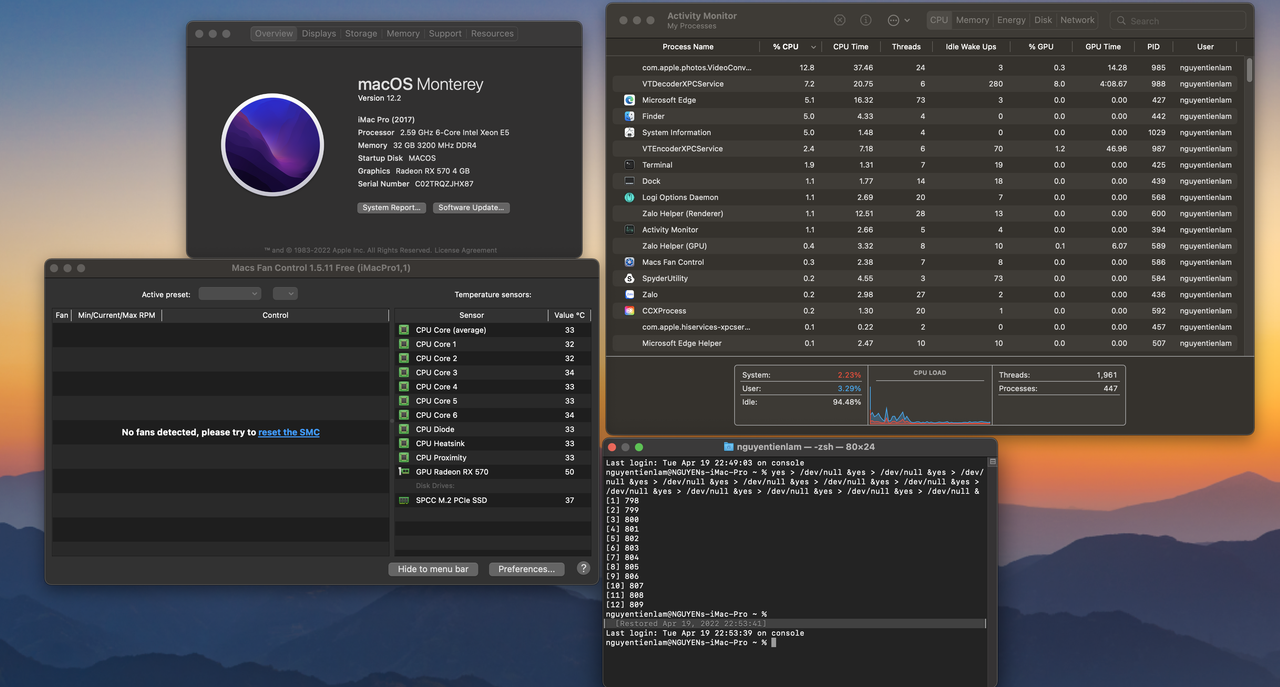The image size is (1280, 687).
Task: Click the macOS Monterey logo image
Action: click(x=272, y=145)
